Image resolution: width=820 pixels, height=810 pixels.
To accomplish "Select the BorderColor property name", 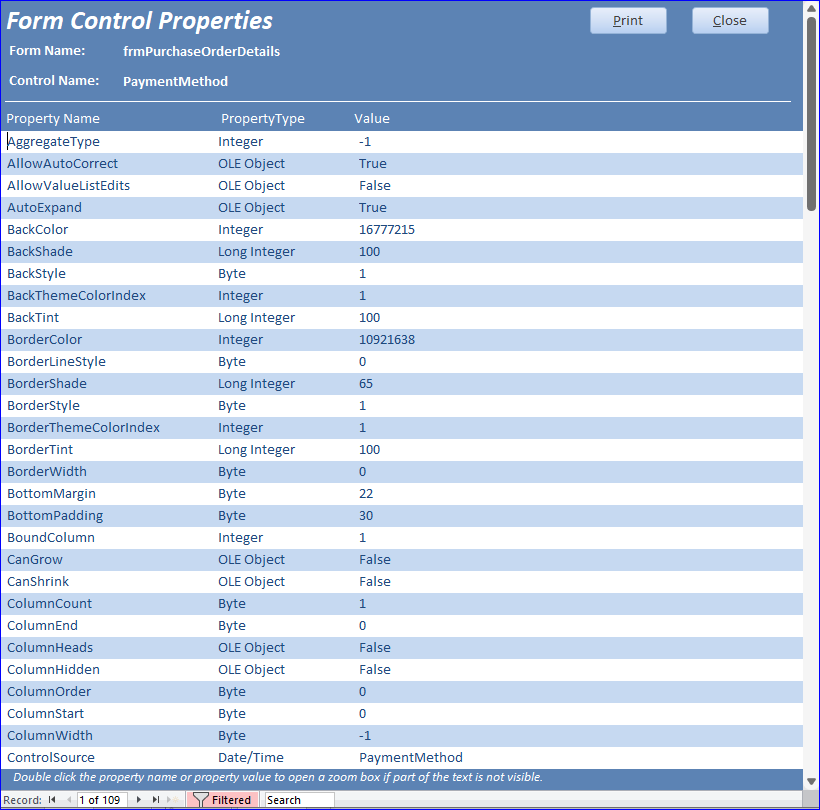I will pyautogui.click(x=44, y=339).
